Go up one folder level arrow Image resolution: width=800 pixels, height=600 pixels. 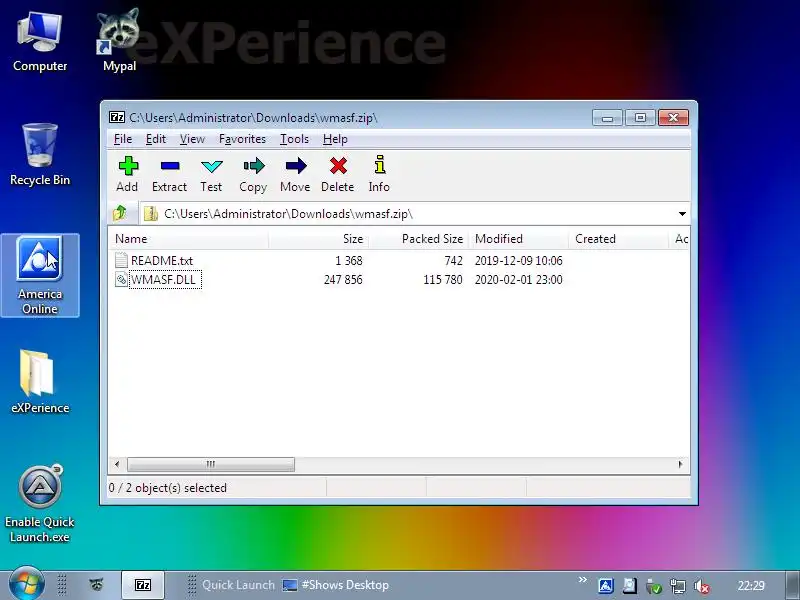pos(120,213)
